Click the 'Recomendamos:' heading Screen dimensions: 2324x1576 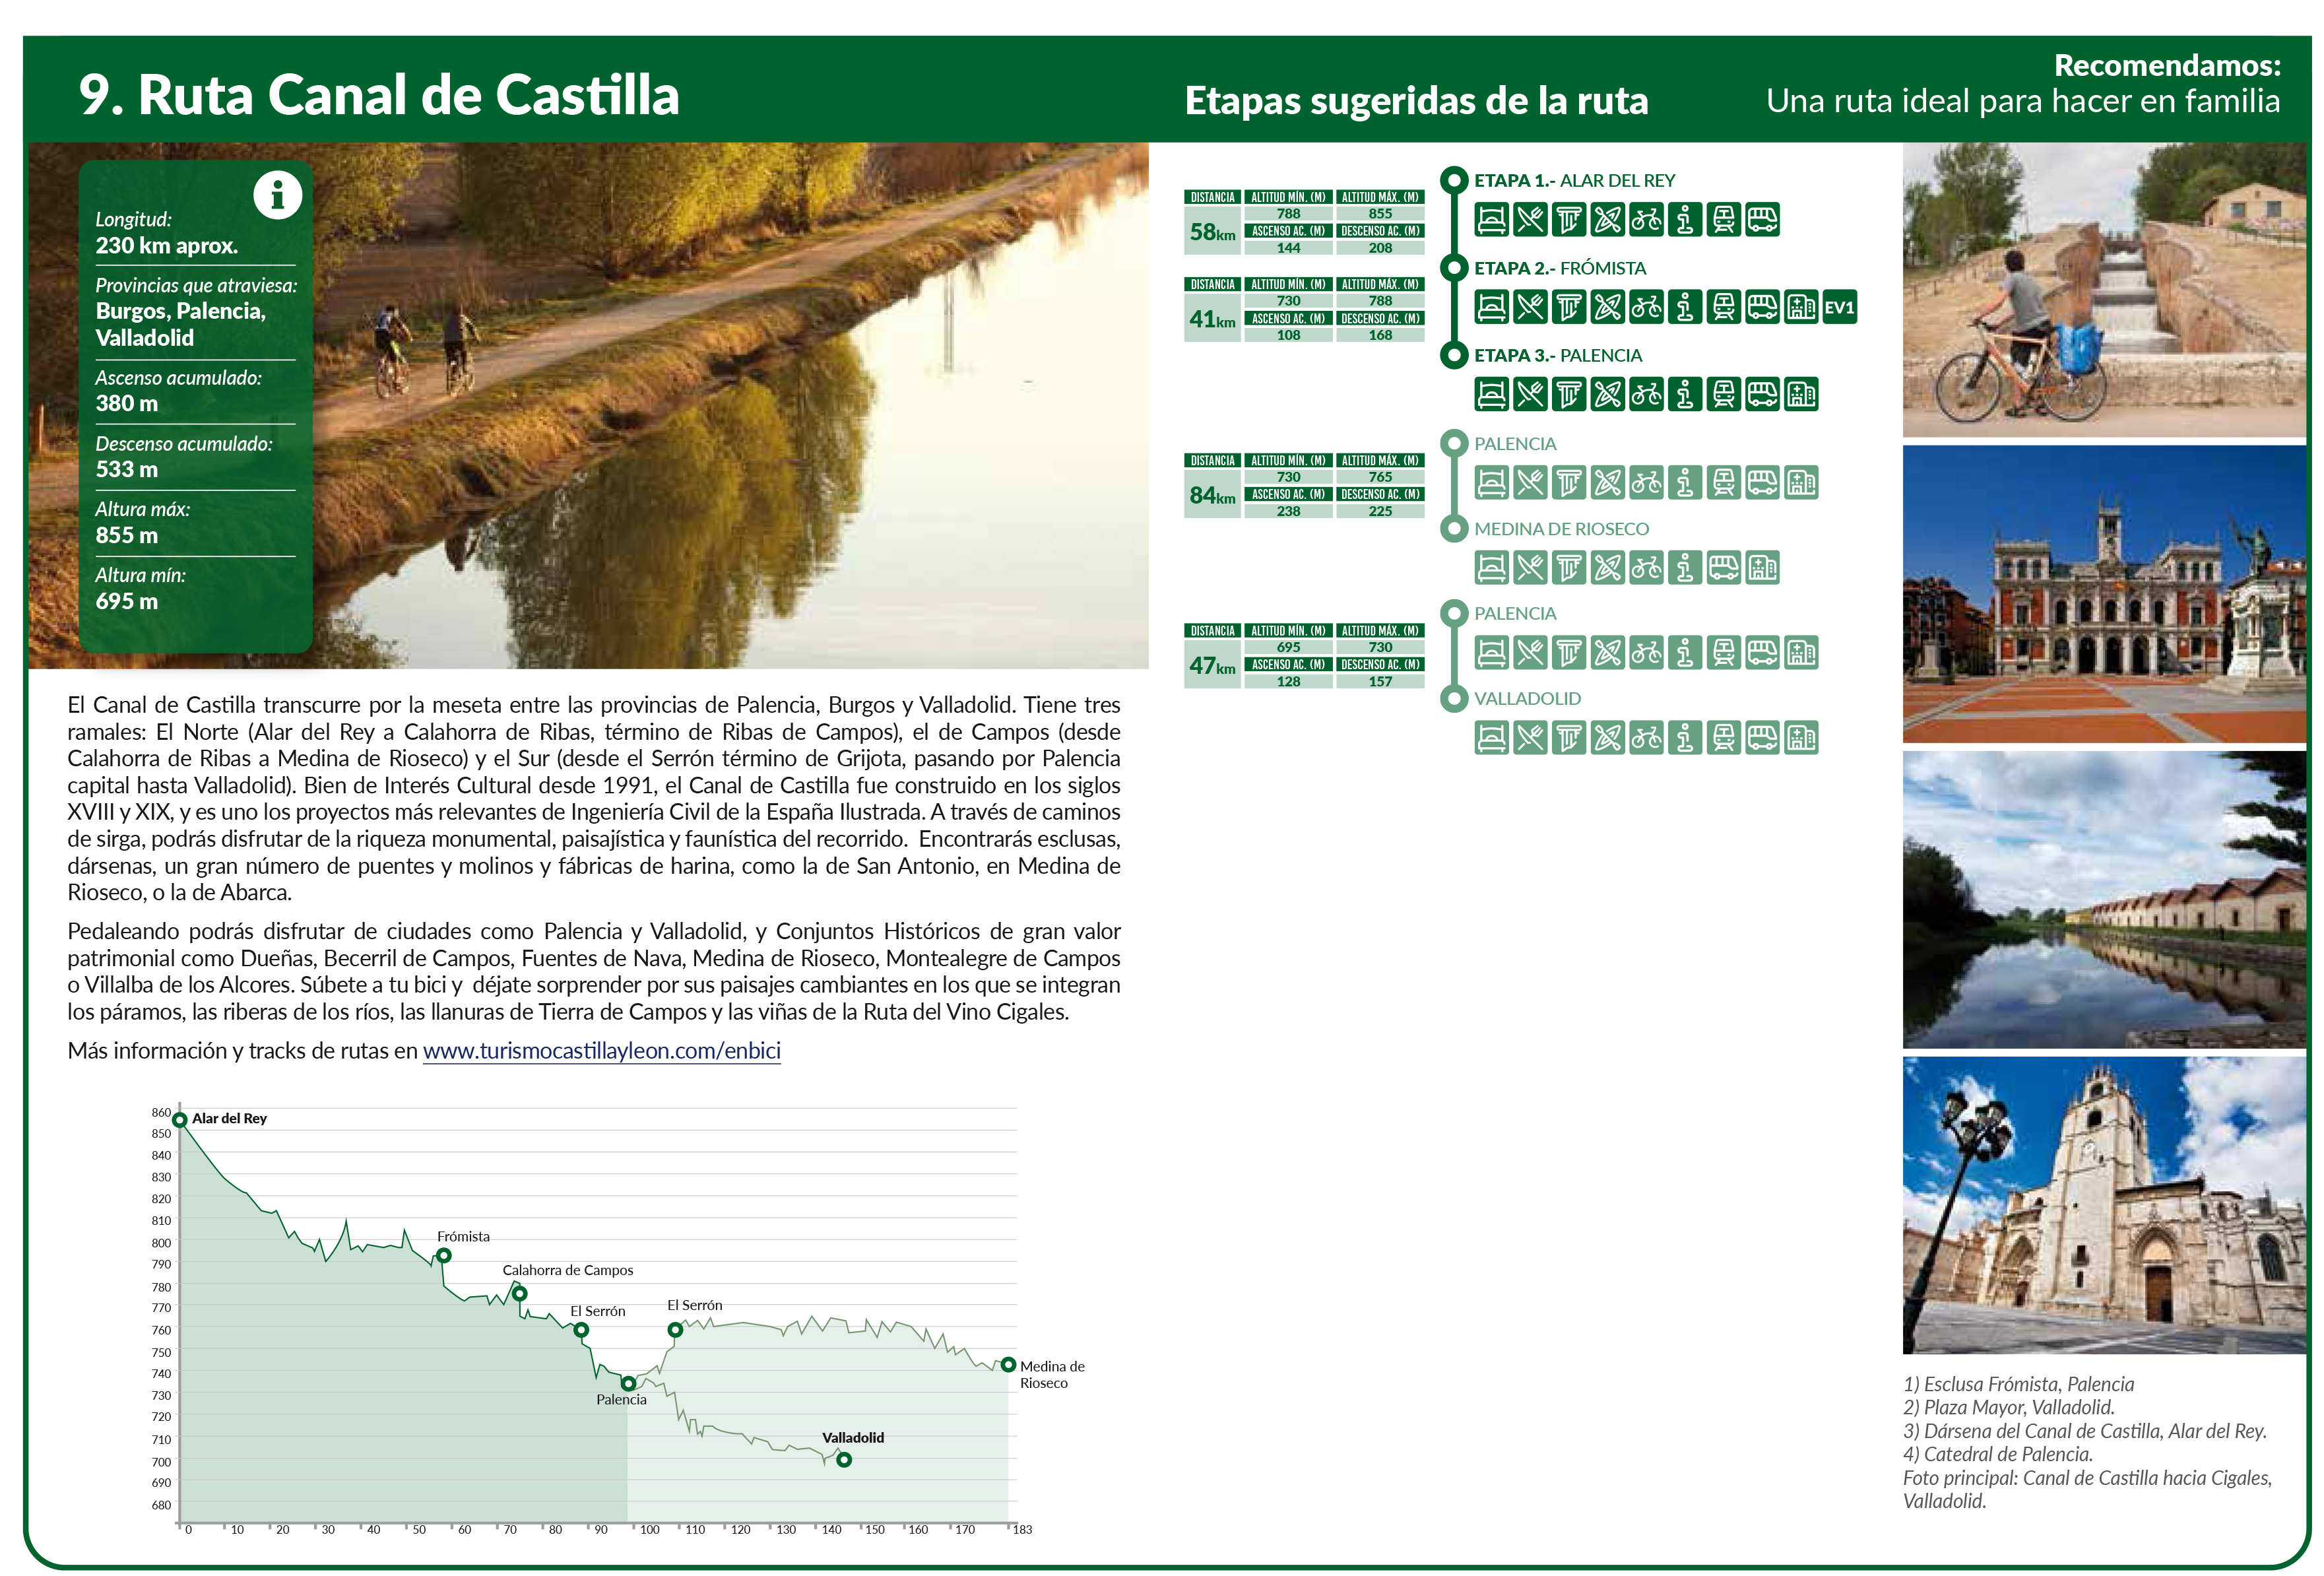point(2167,65)
